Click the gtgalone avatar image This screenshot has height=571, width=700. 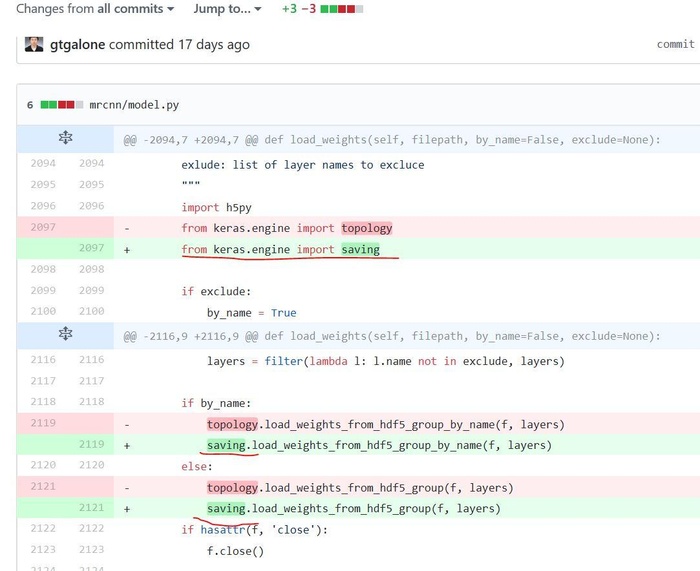coord(34,44)
